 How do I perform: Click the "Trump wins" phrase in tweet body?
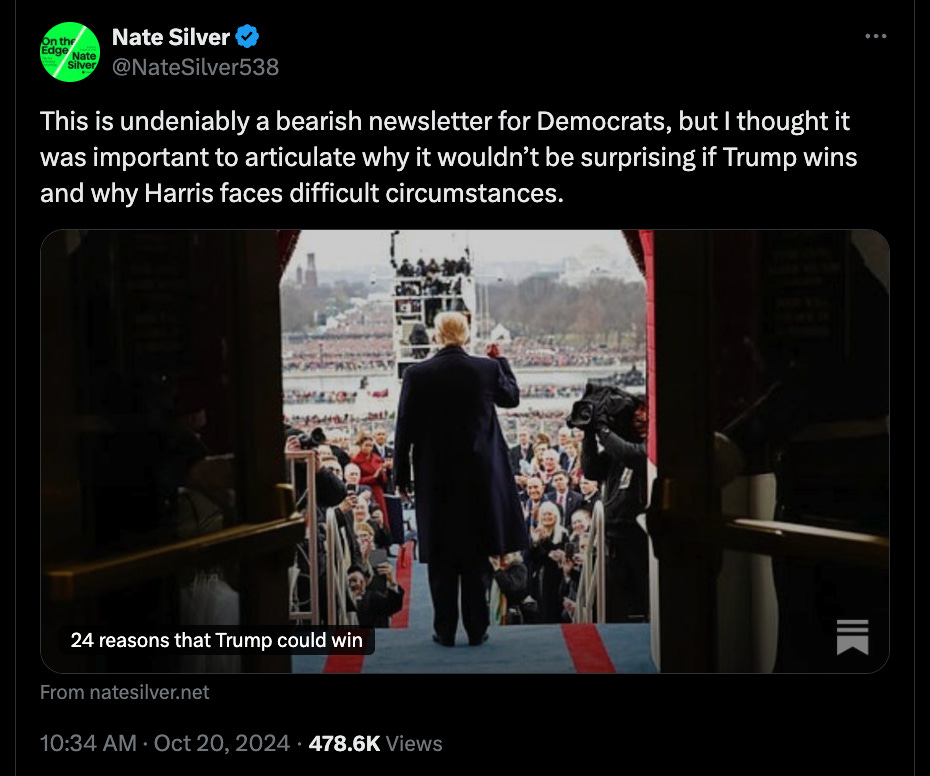click(x=790, y=157)
